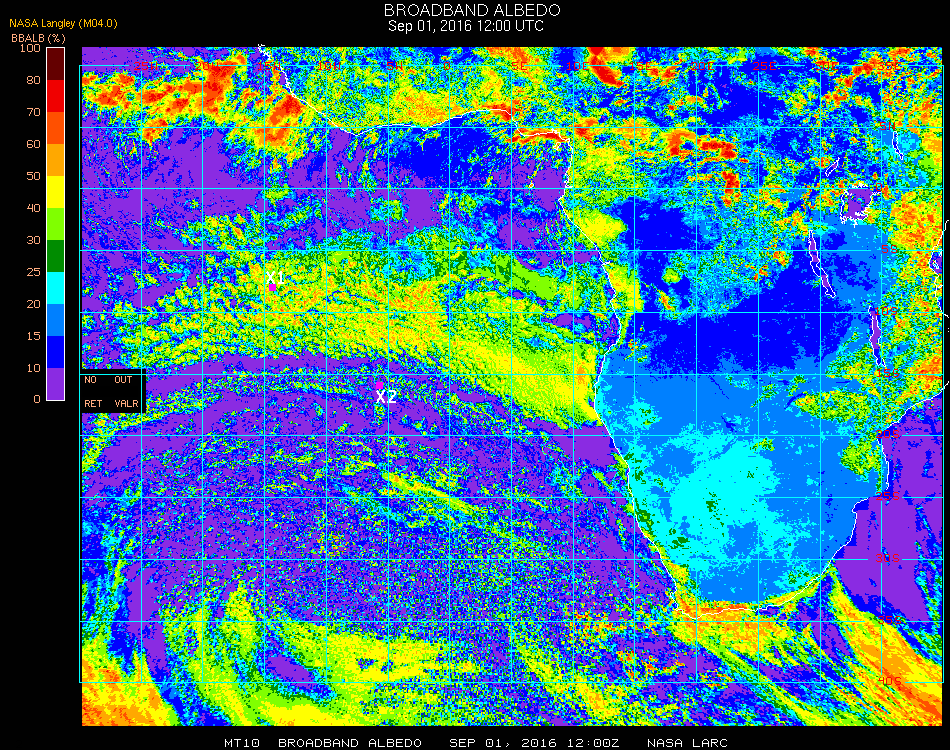Screen dimensions: 950x750
Task: Click the '25E' longitude label
Action: click(765, 66)
